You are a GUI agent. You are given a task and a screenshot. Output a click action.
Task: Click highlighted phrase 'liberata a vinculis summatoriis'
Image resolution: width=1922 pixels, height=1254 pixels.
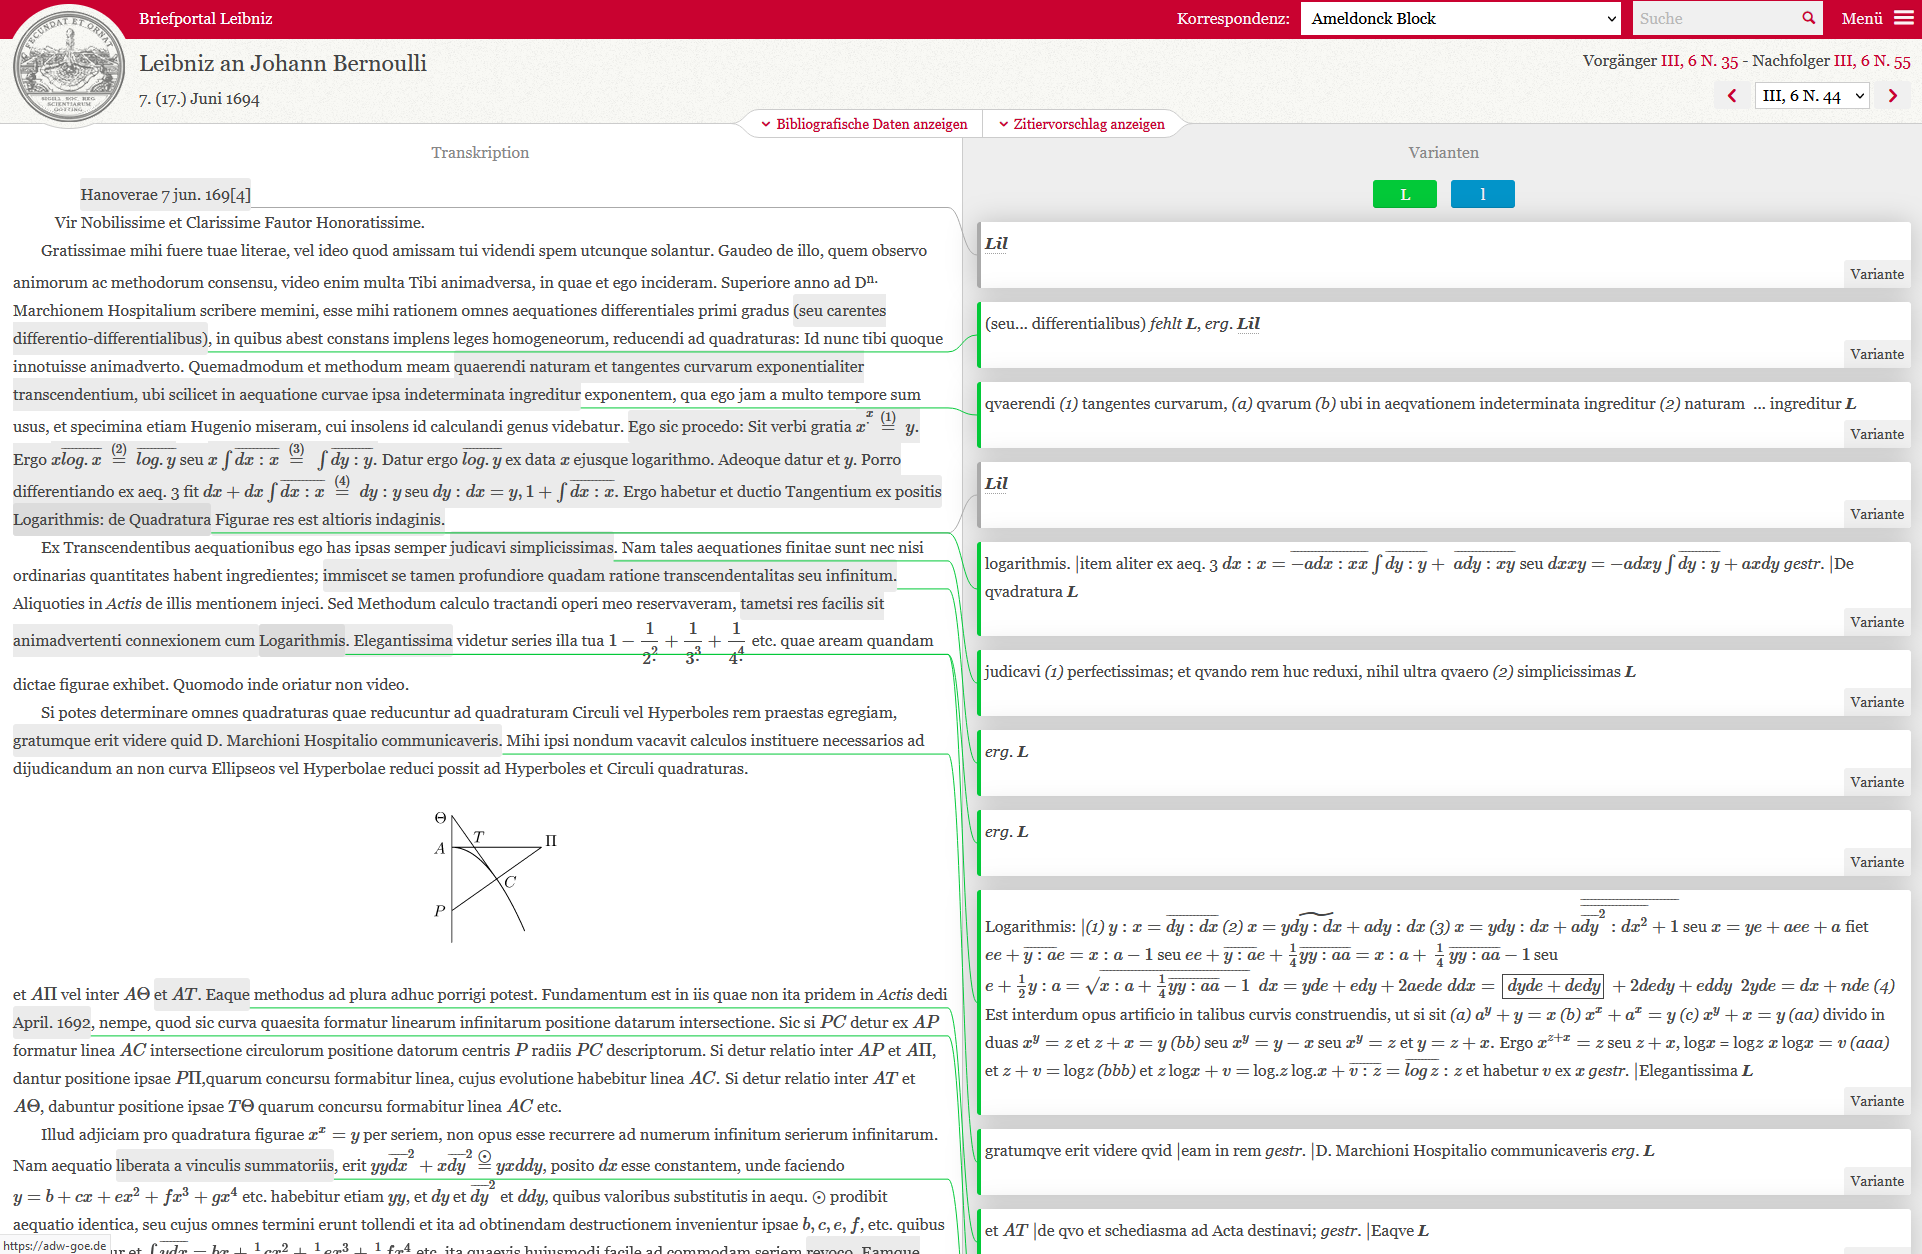226,1166
